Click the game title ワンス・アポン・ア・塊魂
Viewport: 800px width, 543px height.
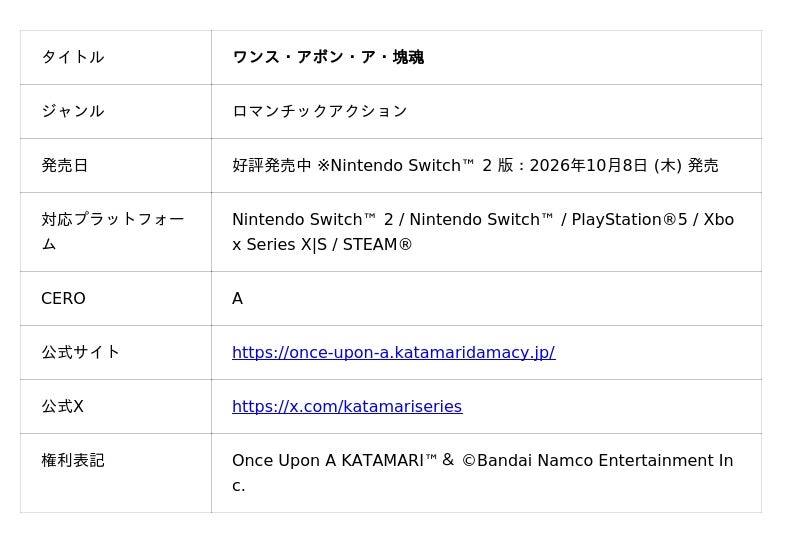(x=328, y=57)
